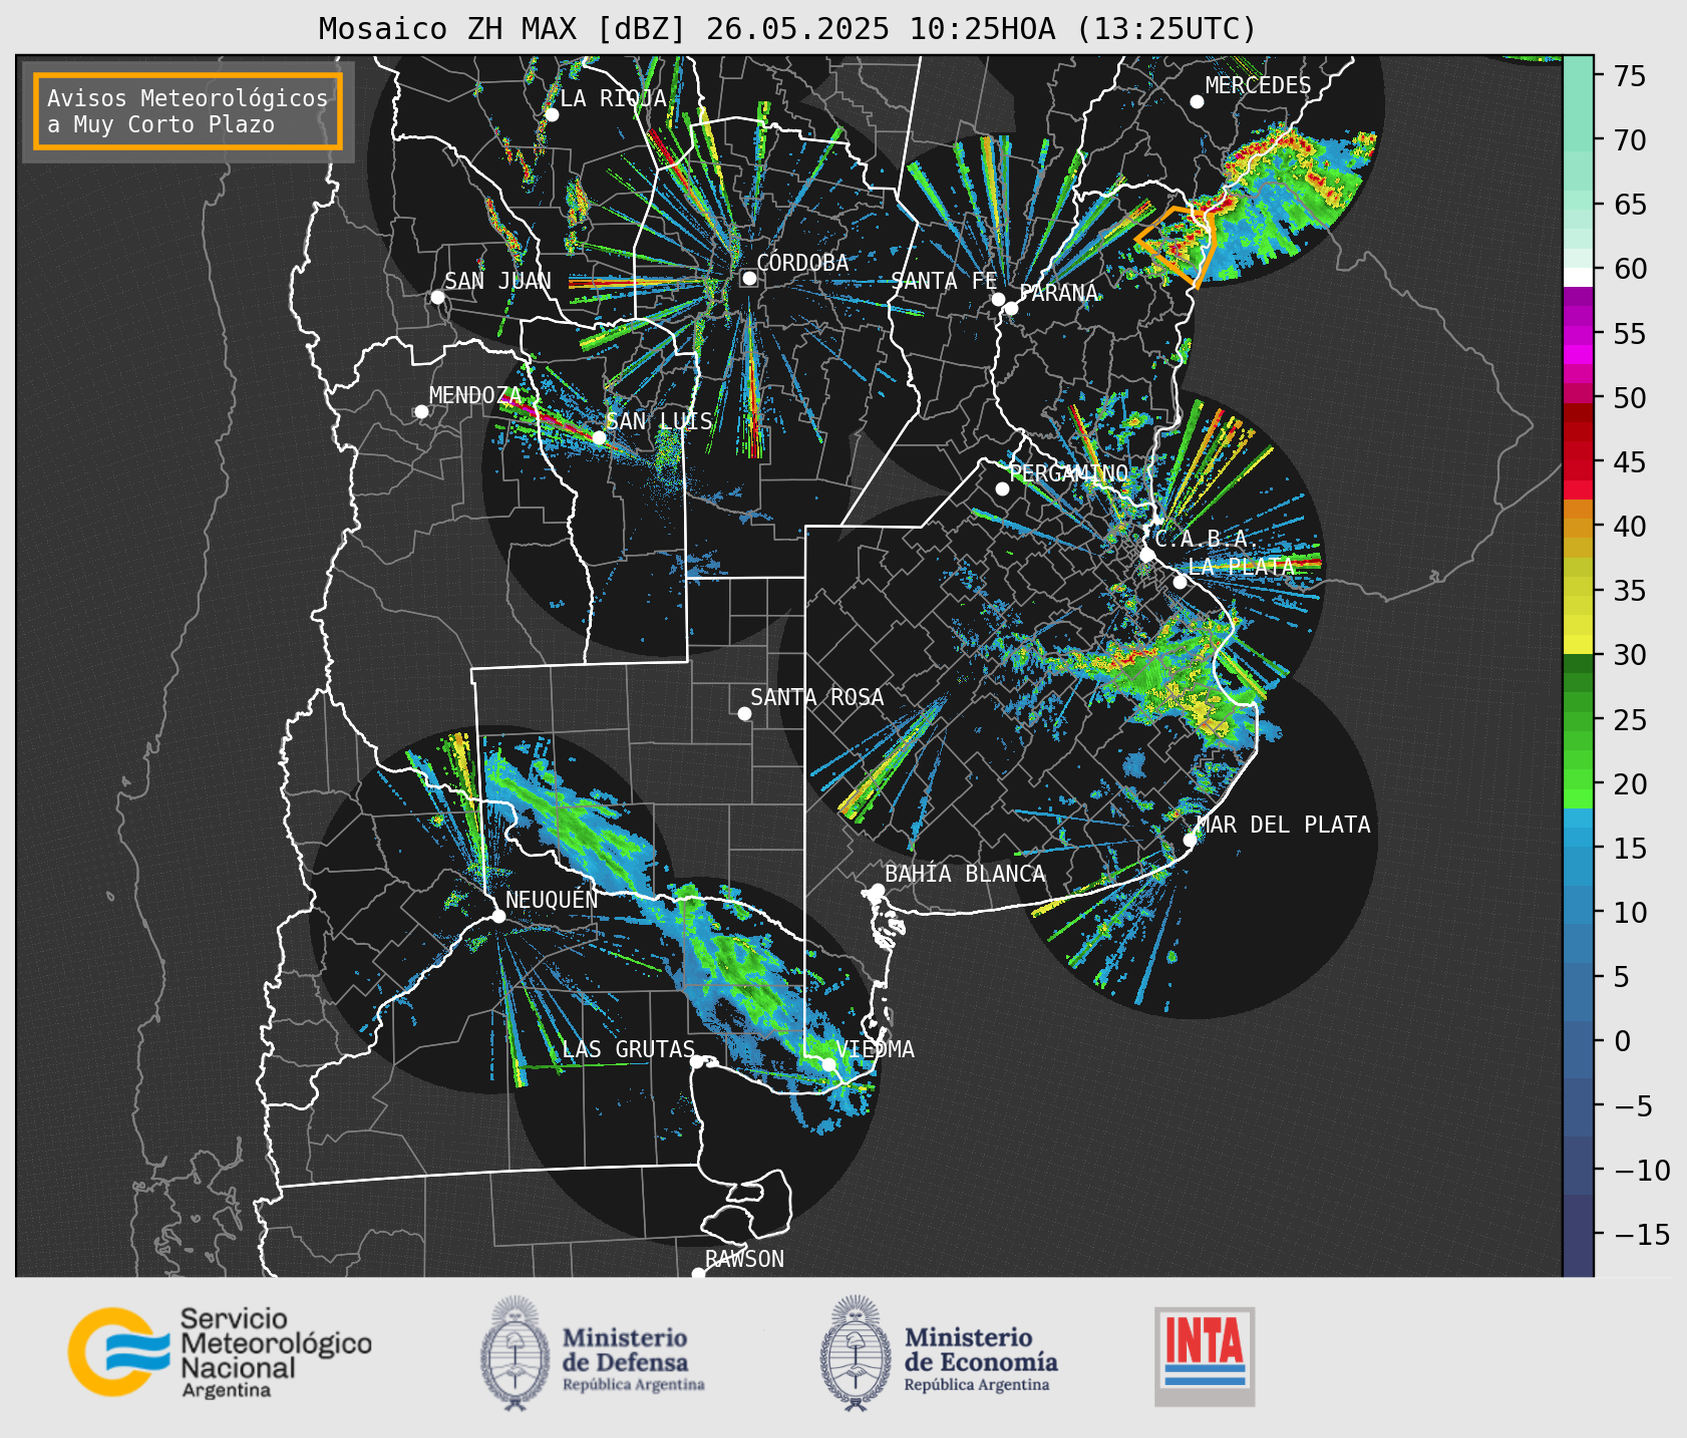Select the Santa Fe city marker
Screen dimensions: 1687x1438
[x=998, y=299]
